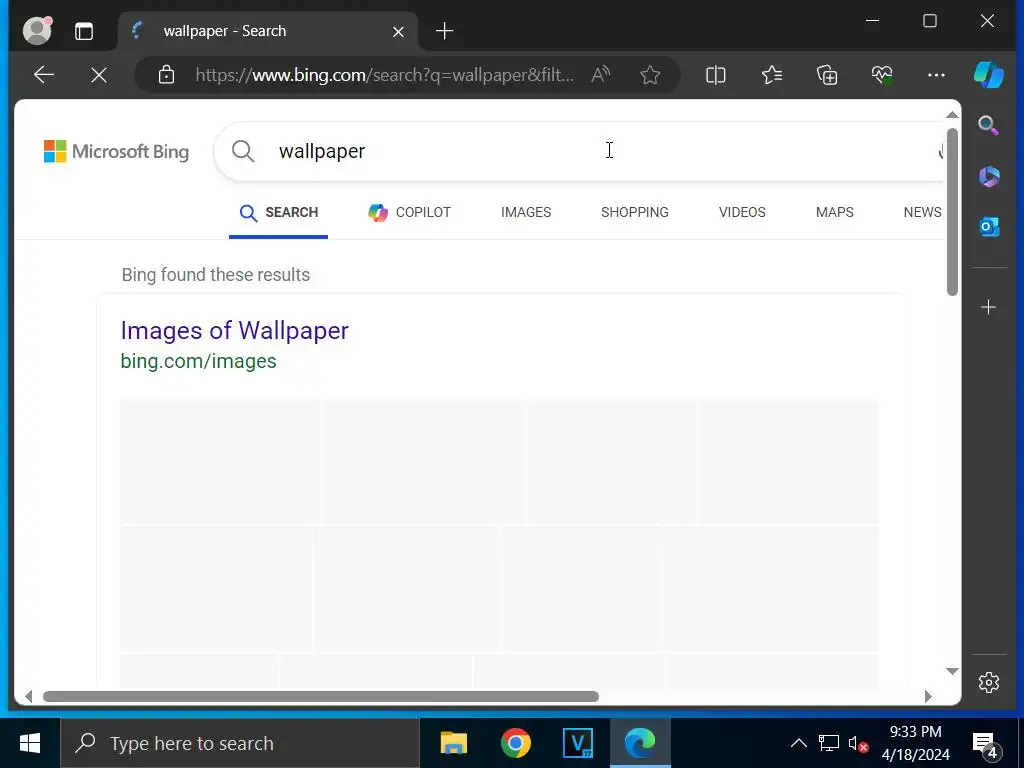
Task: Open Settings and more menu
Action: coord(936,75)
